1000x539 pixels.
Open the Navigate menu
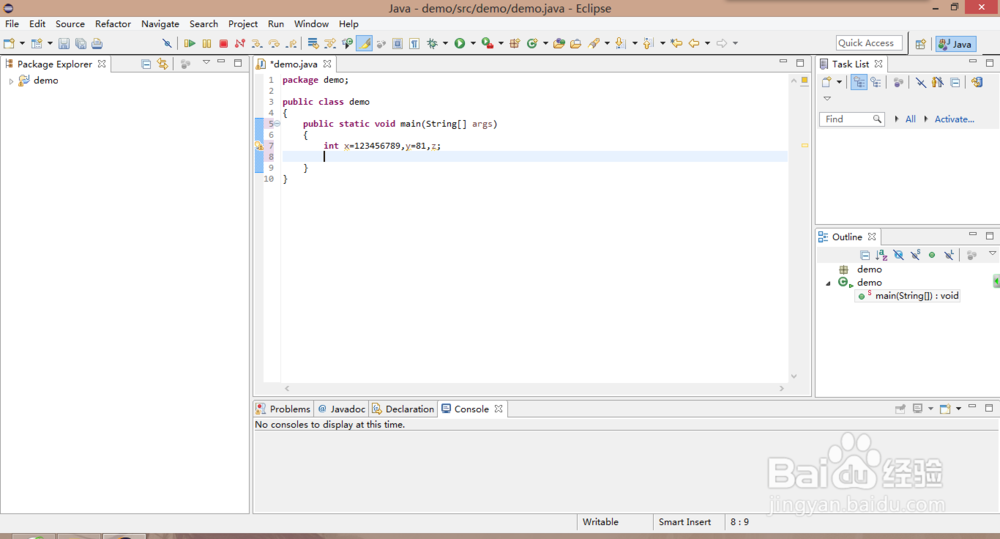click(x=160, y=24)
